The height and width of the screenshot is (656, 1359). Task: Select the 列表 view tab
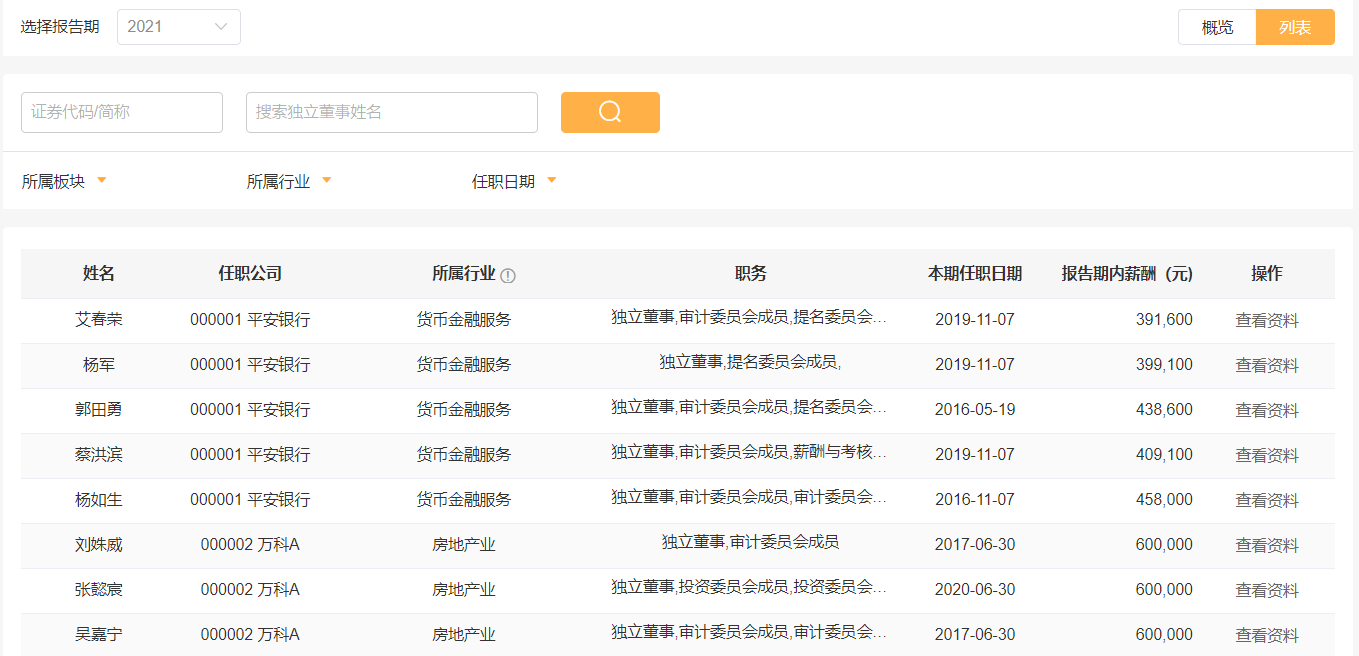point(1295,27)
